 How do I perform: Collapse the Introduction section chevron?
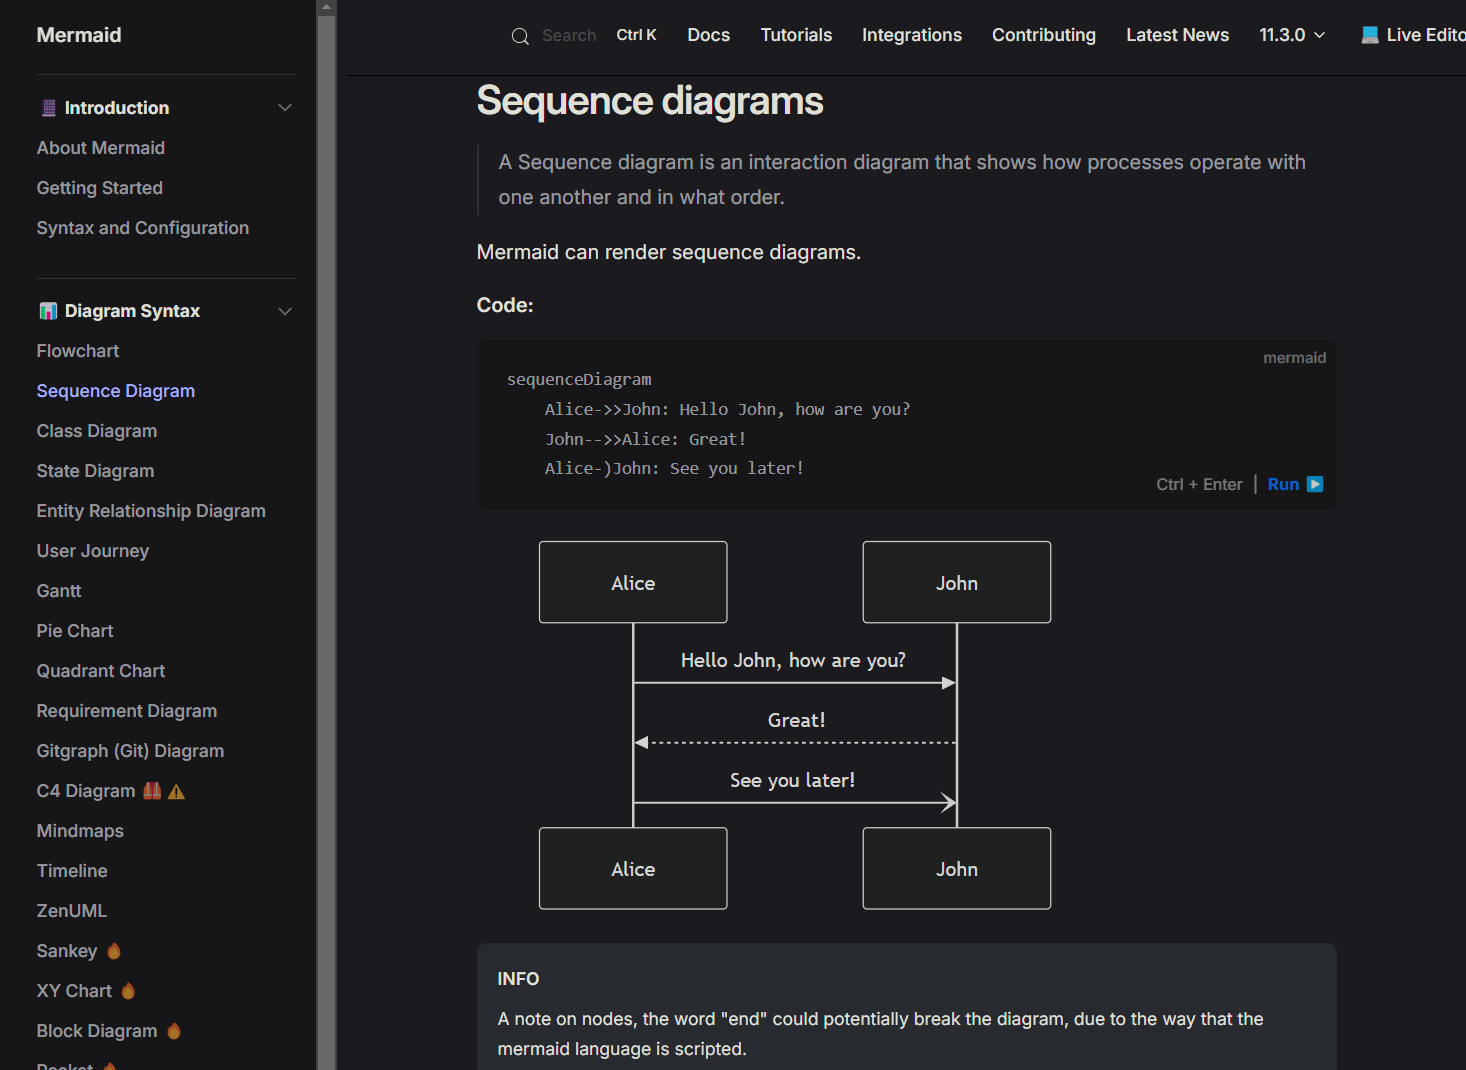point(285,108)
